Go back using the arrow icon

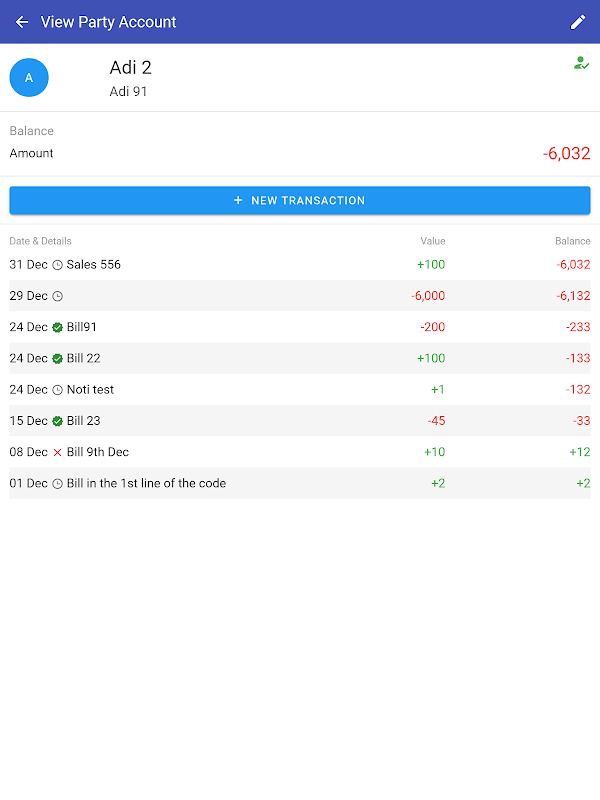point(22,22)
